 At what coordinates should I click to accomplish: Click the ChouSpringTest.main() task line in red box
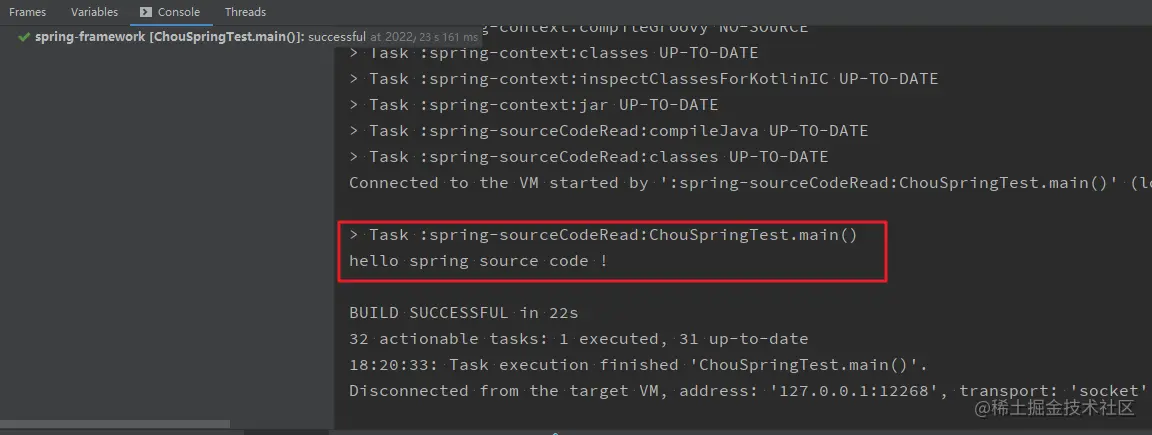pos(603,235)
